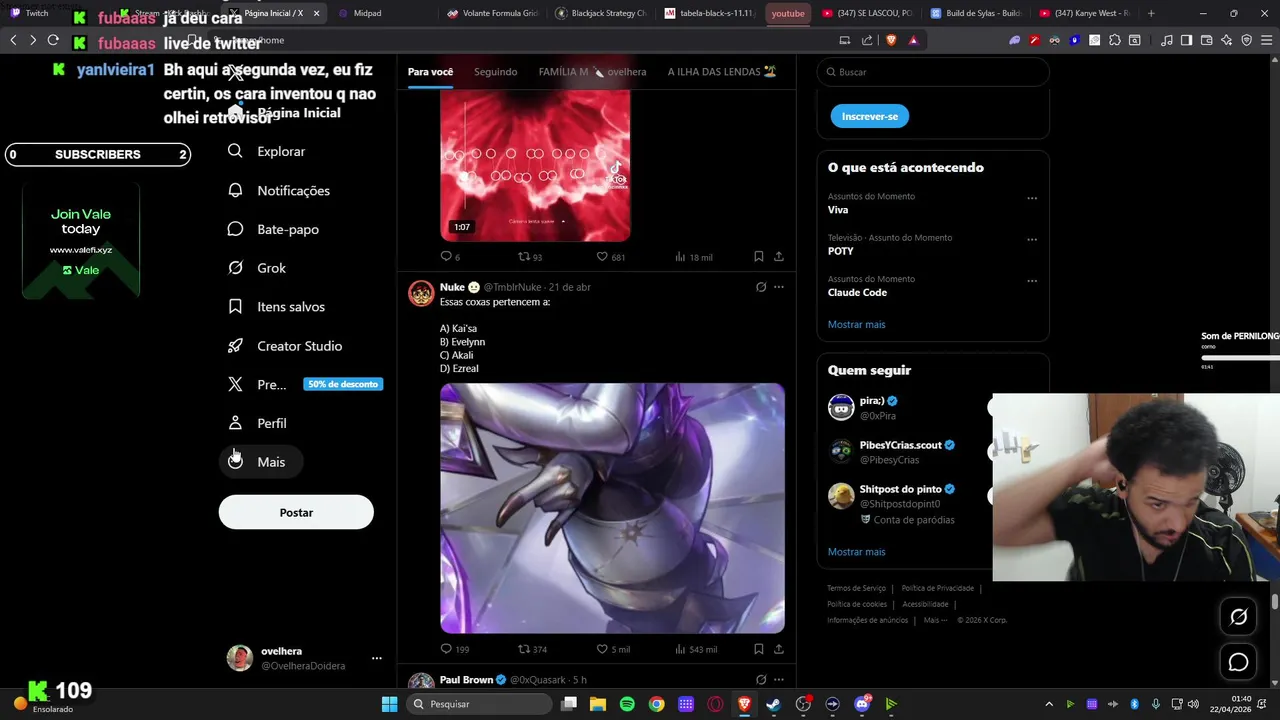View analytics 543 mil on Nuke's post
Viewport: 1280px width, 720px height.
[x=696, y=649]
